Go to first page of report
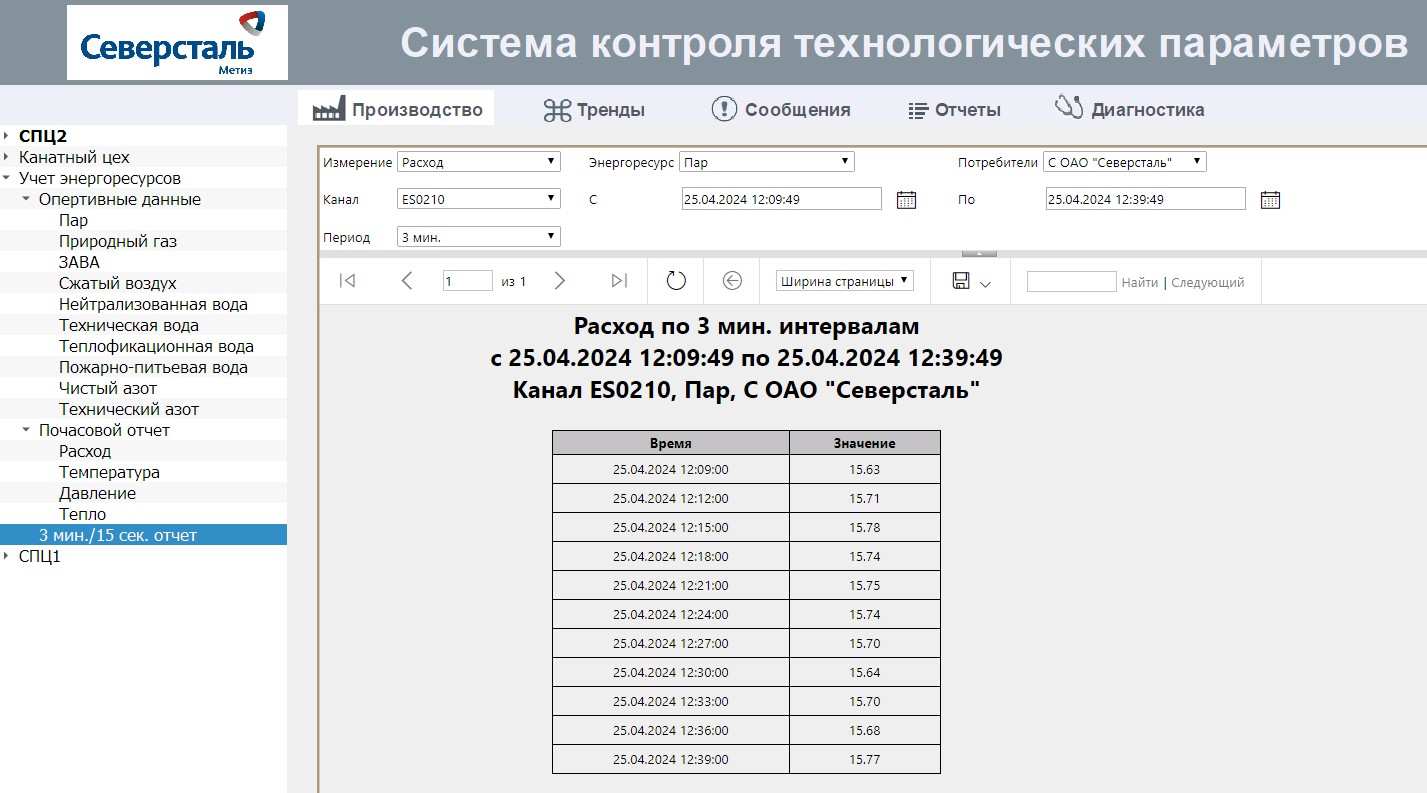Screen dimensions: 1427x793 (347, 281)
